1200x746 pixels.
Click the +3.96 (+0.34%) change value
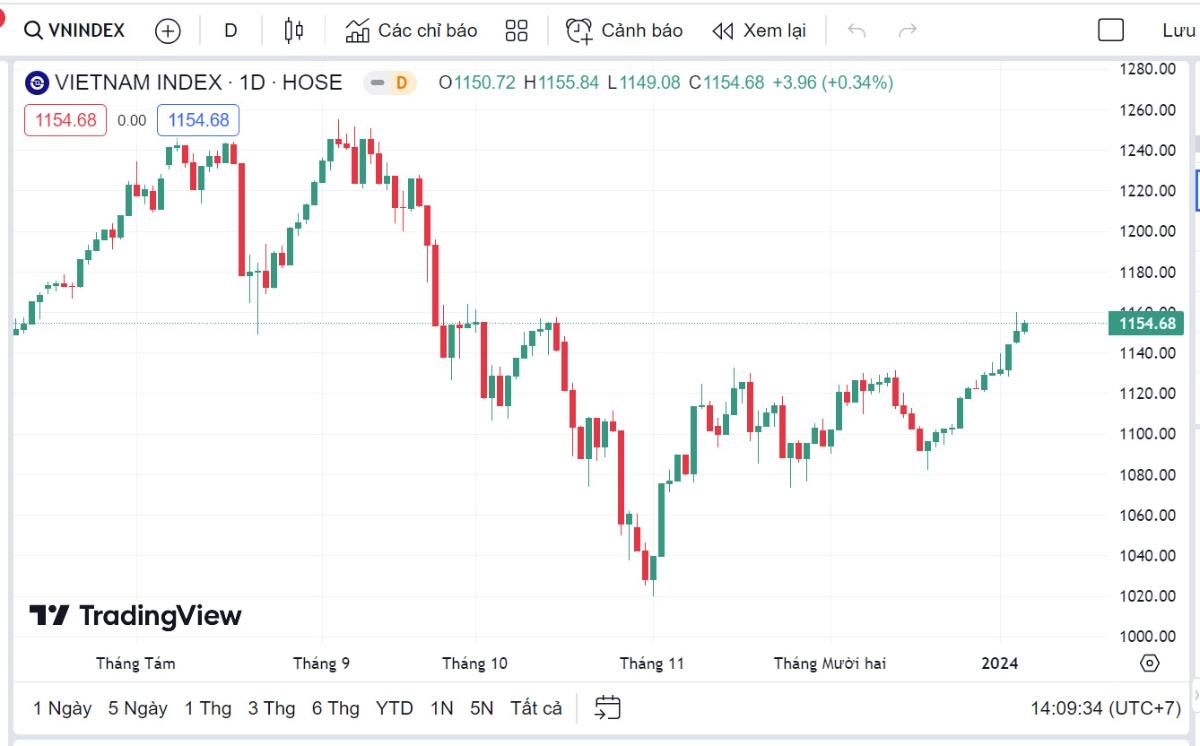click(x=833, y=82)
